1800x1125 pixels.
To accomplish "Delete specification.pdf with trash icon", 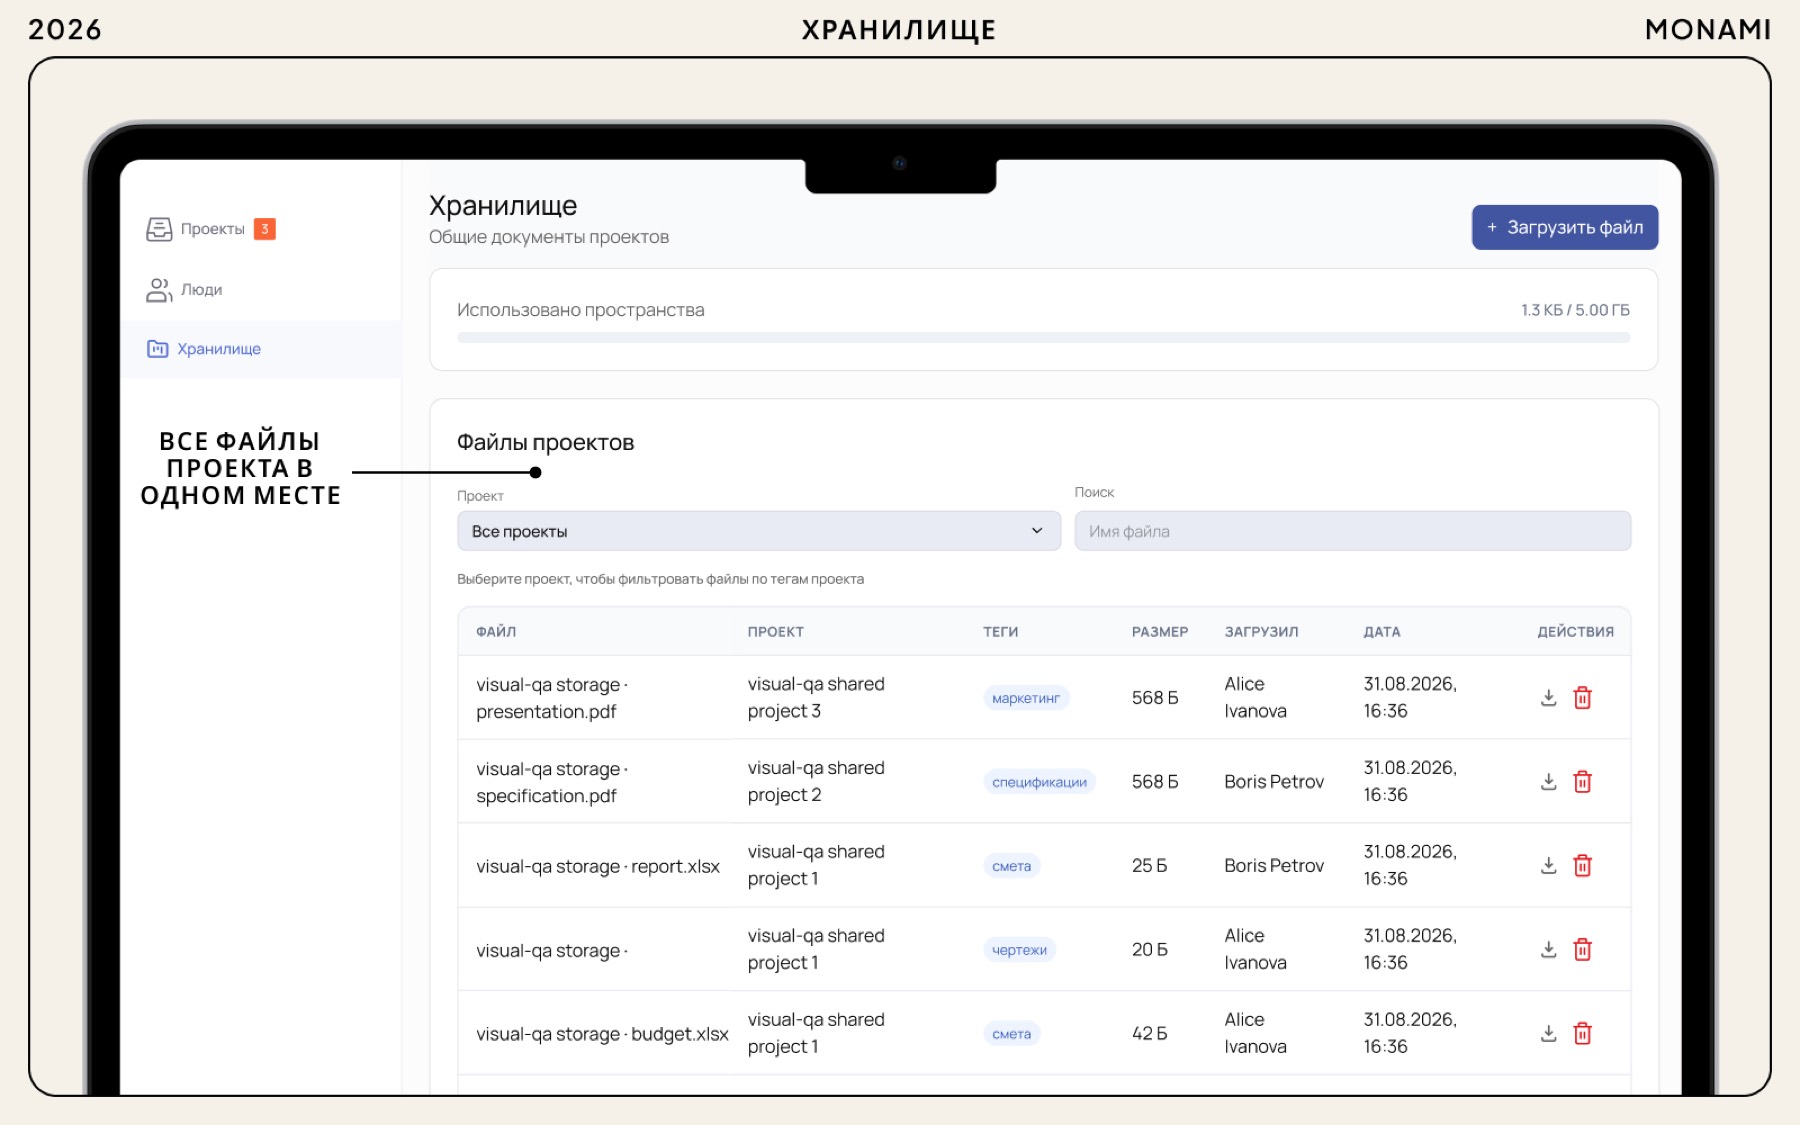I will coord(1582,782).
